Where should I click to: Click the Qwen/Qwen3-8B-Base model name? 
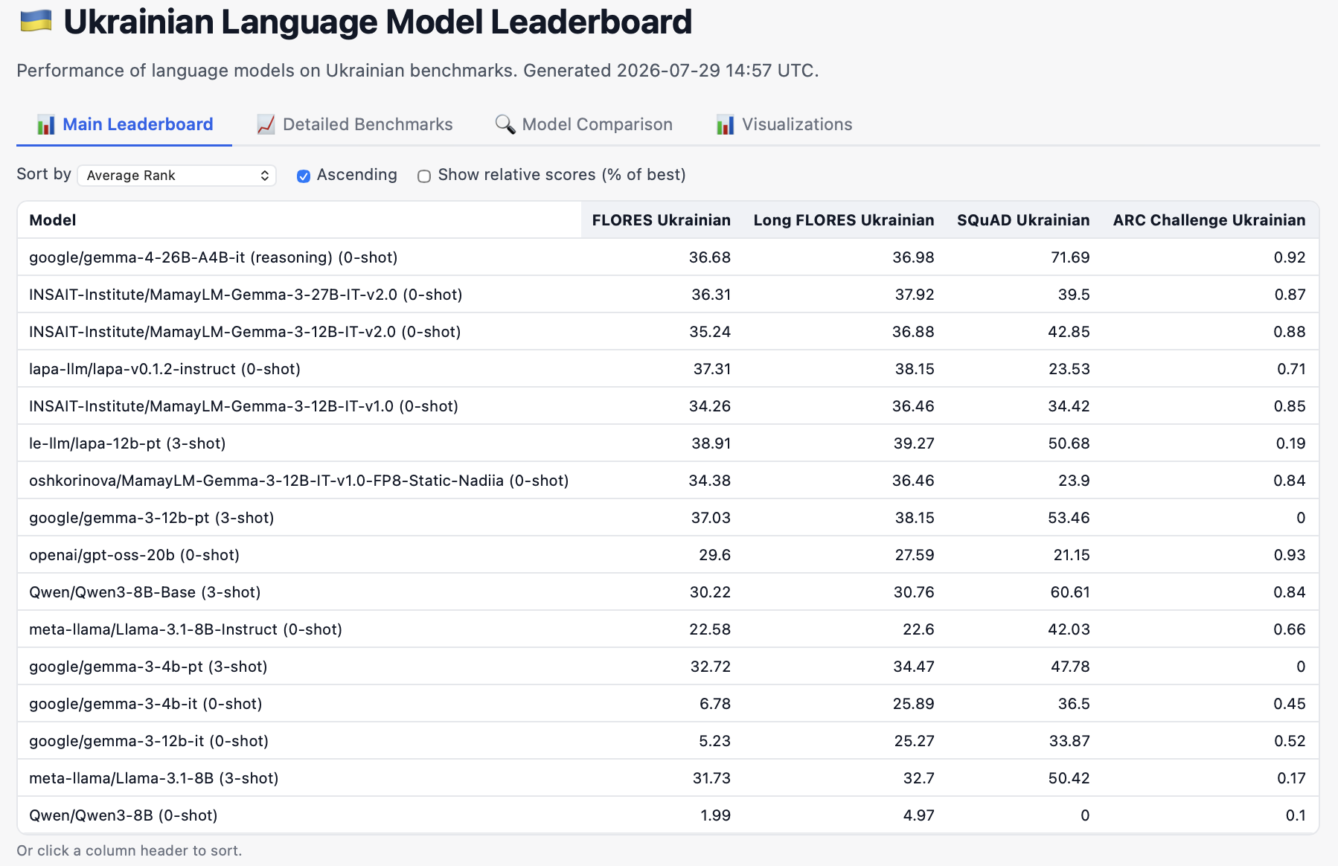point(145,592)
